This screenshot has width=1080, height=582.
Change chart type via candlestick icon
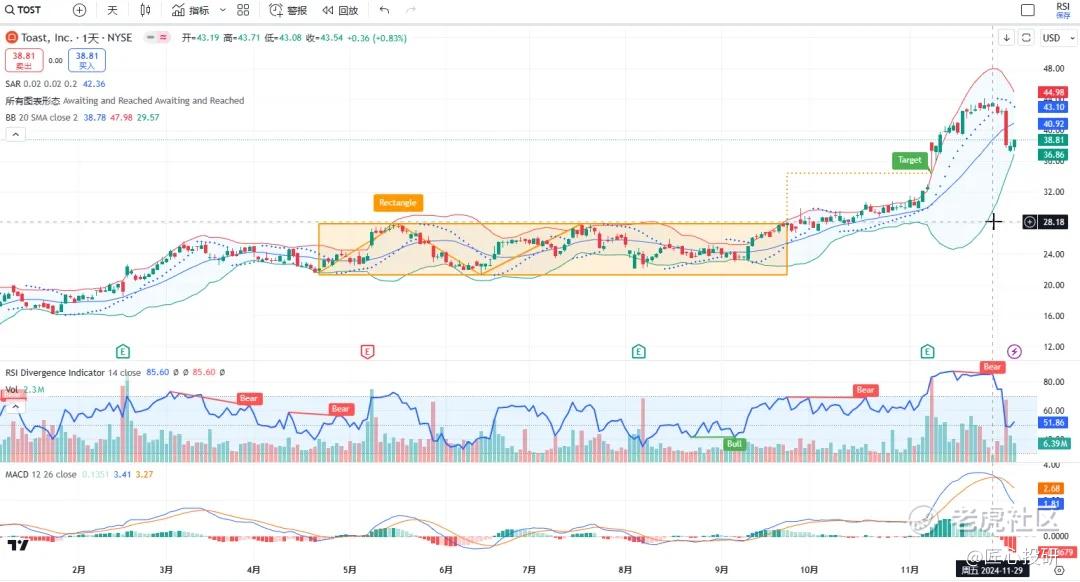(145, 10)
